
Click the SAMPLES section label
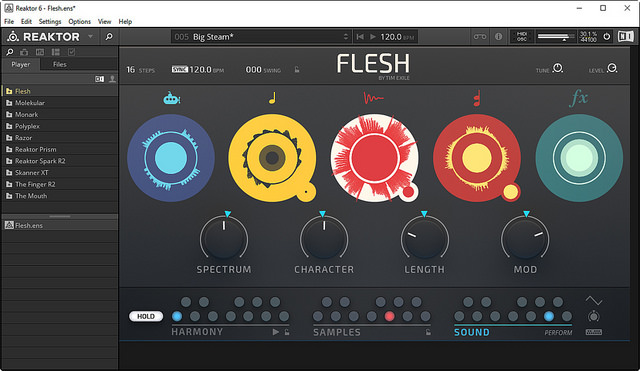pyautogui.click(x=337, y=332)
